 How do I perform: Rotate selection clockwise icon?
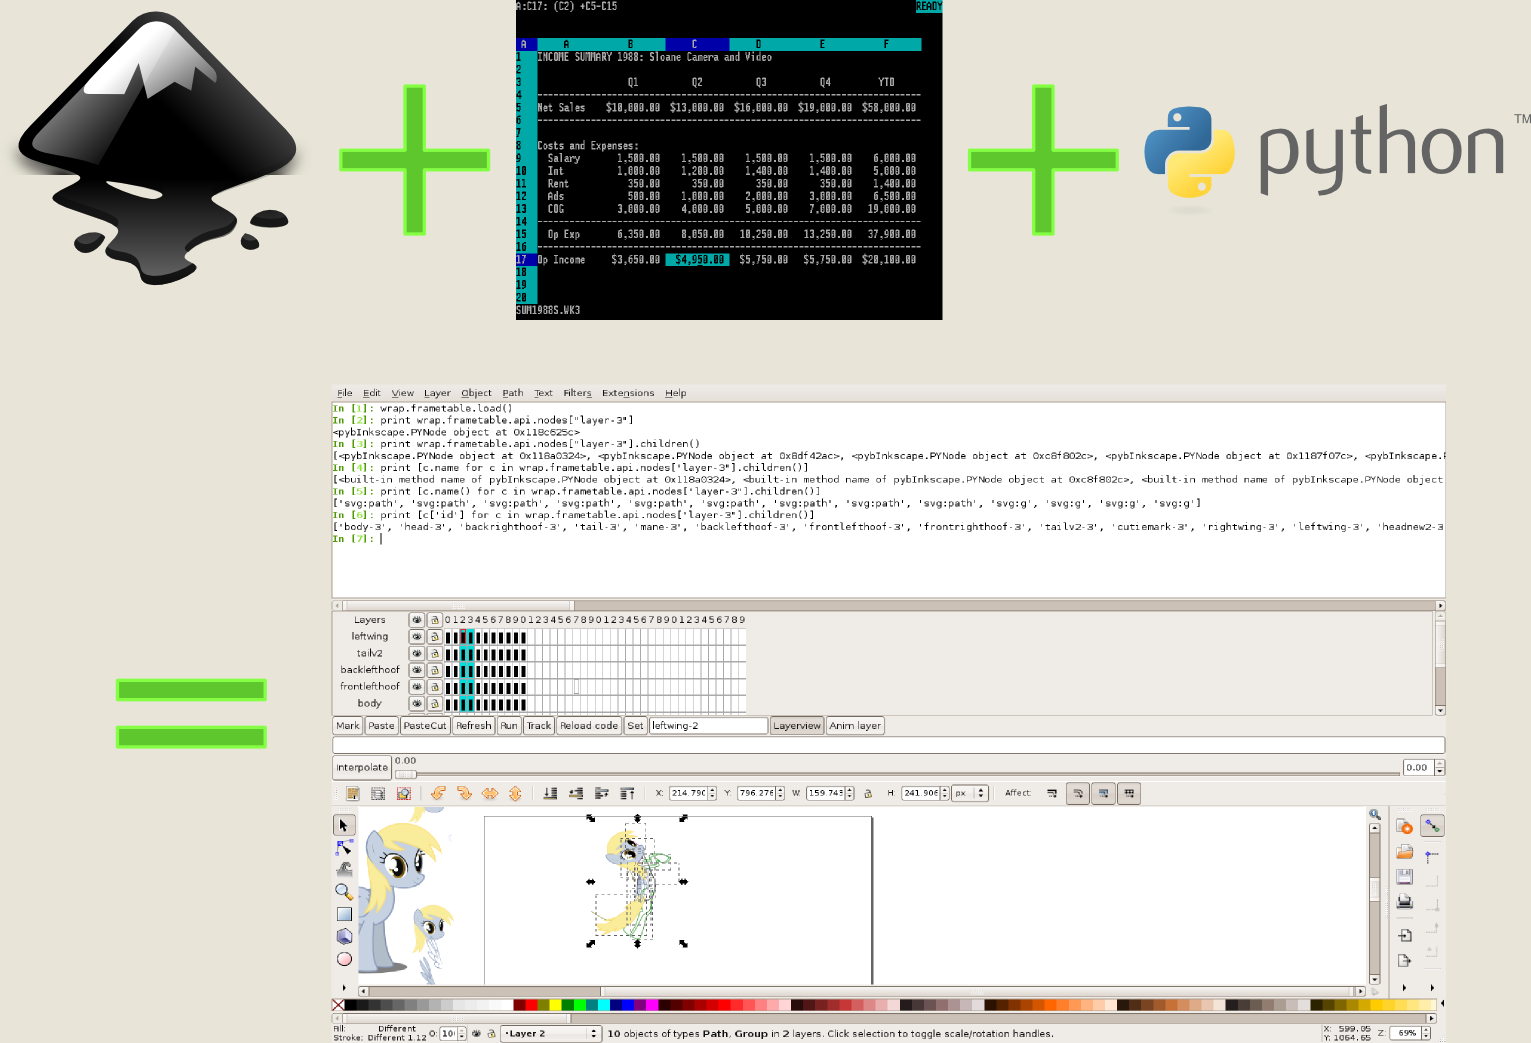pyautogui.click(x=464, y=793)
